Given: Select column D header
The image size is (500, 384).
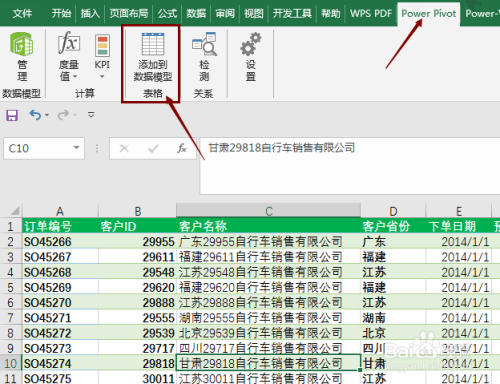Looking at the screenshot, I should pyautogui.click(x=393, y=211).
